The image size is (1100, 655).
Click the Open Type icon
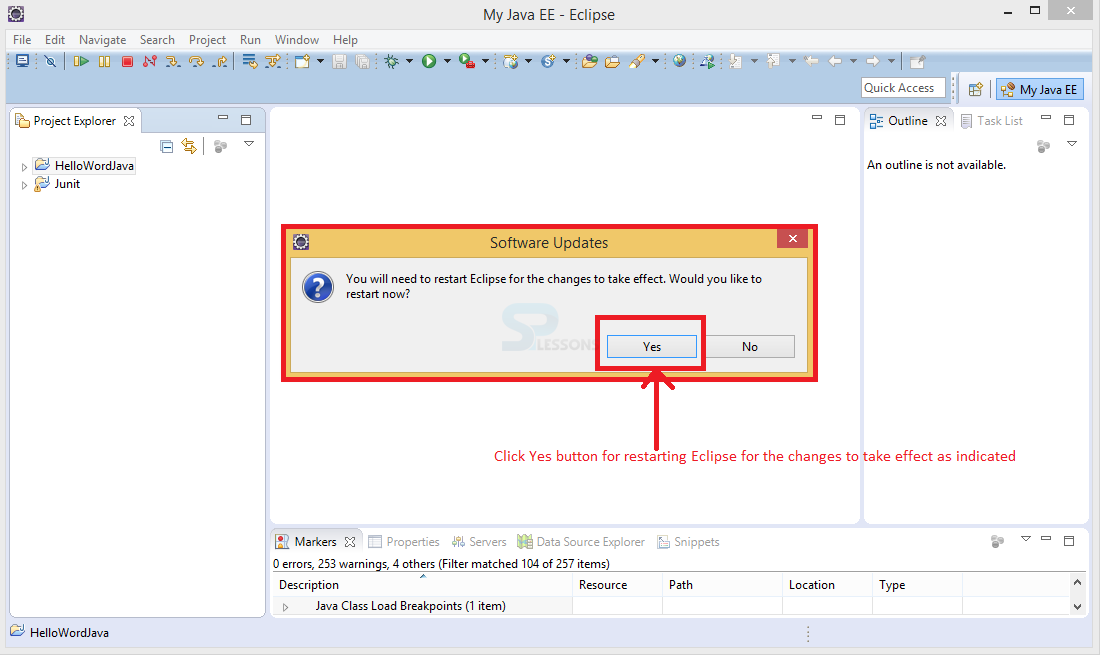coord(590,62)
